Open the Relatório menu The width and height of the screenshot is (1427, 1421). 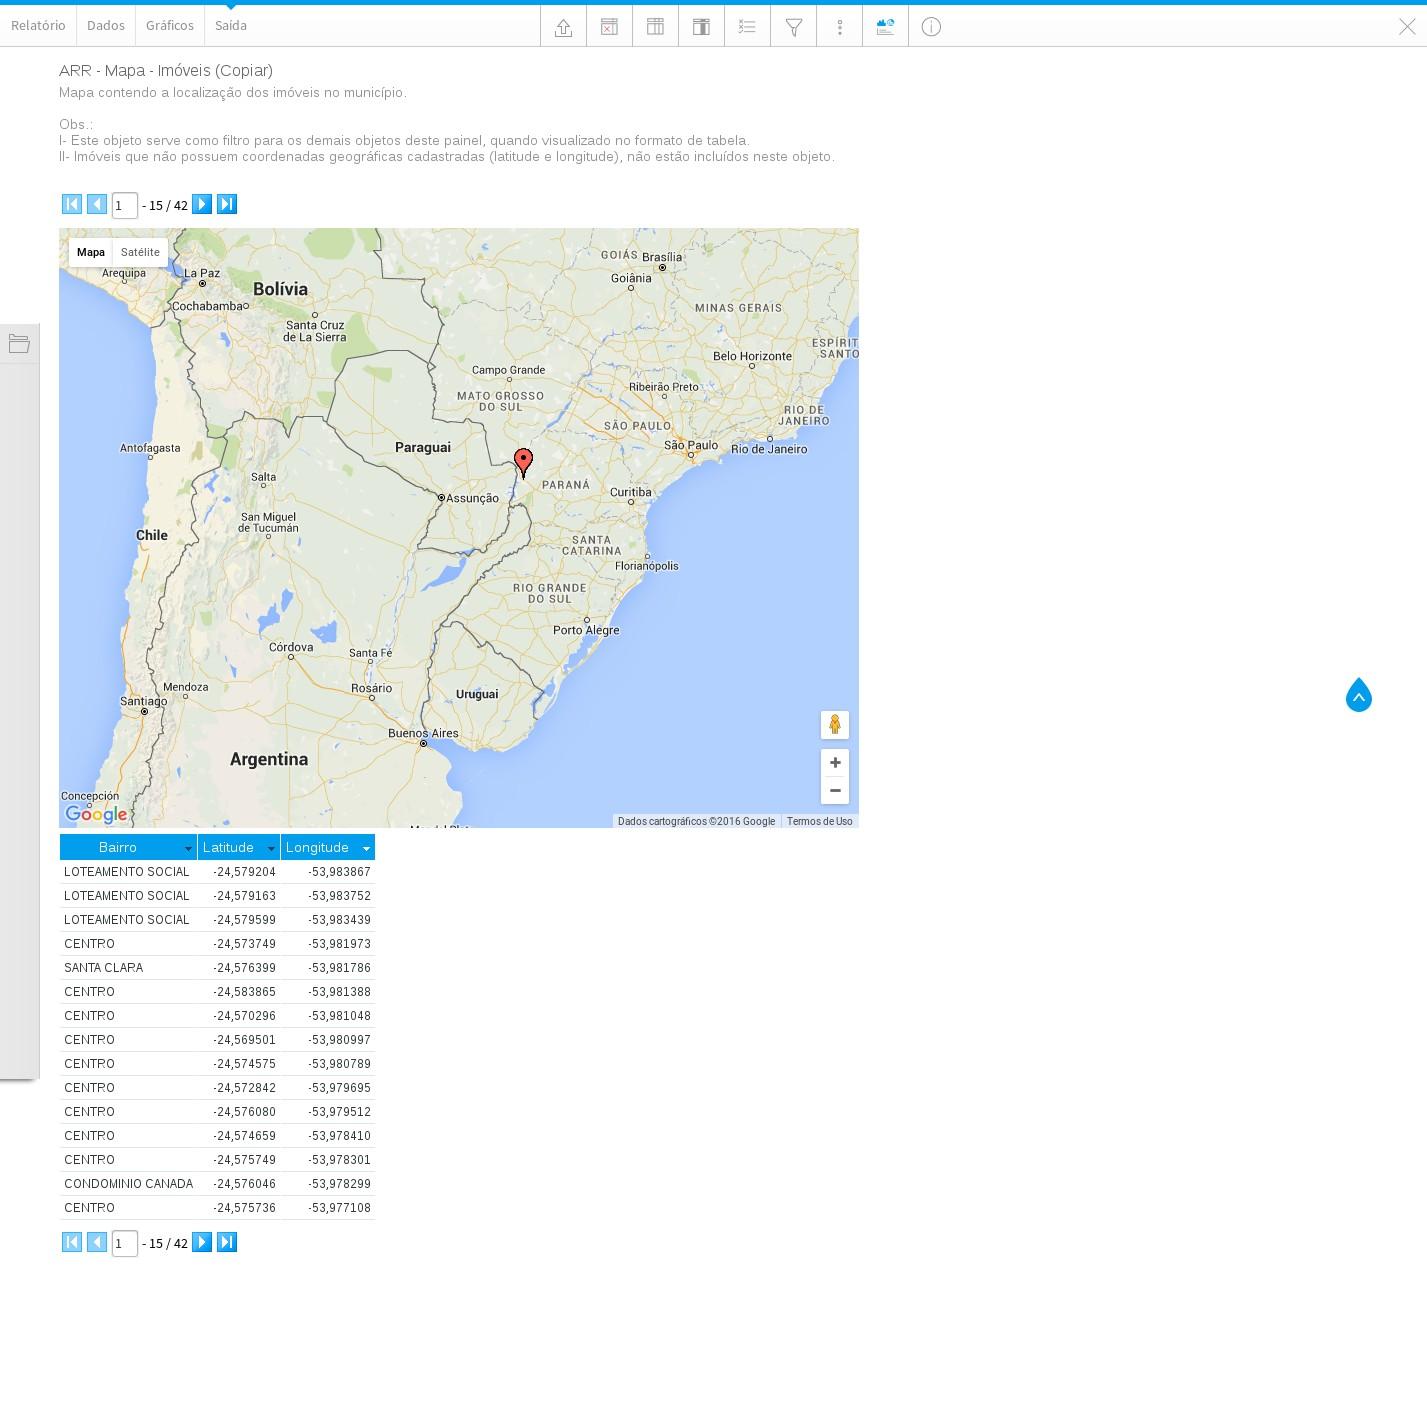pyautogui.click(x=38, y=25)
